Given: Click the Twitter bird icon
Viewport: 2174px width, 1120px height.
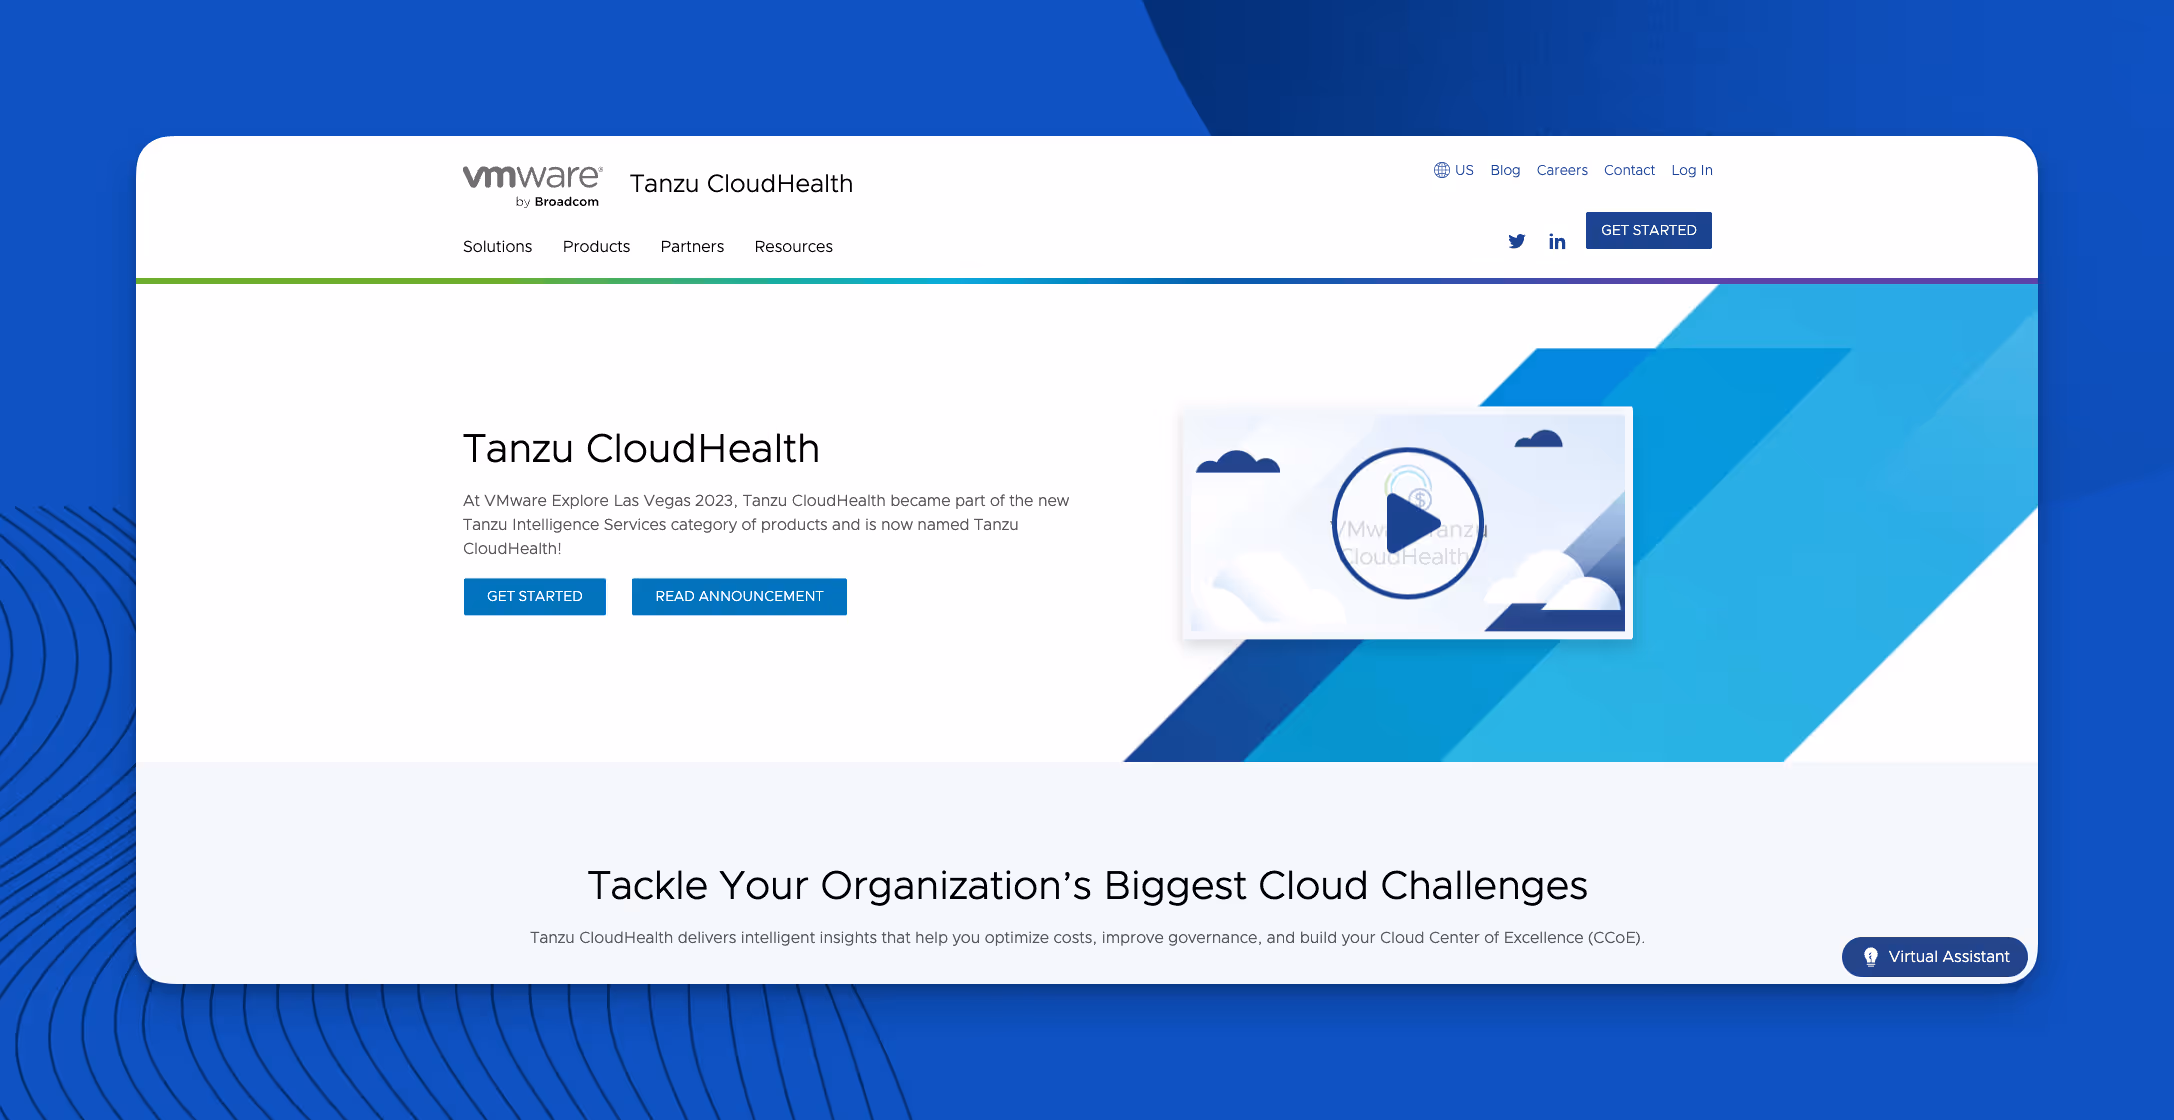Looking at the screenshot, I should [x=1516, y=241].
